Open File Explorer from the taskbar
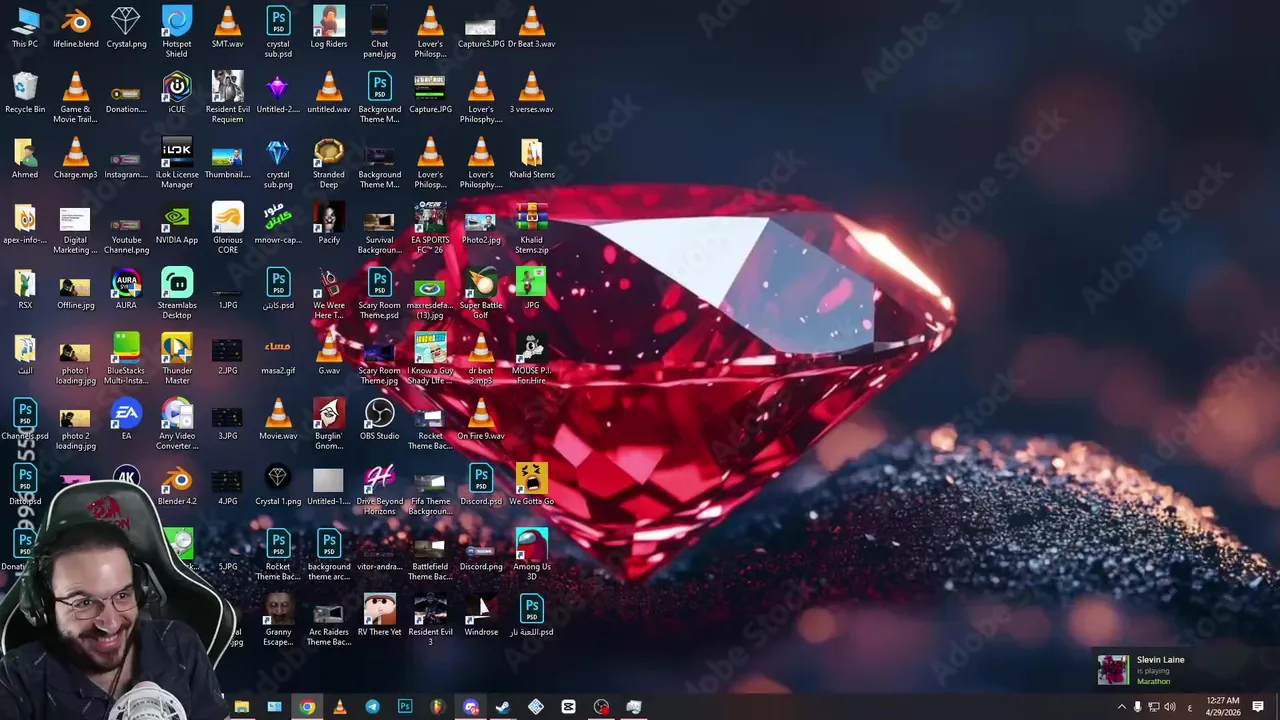The image size is (1280, 720). pos(241,707)
